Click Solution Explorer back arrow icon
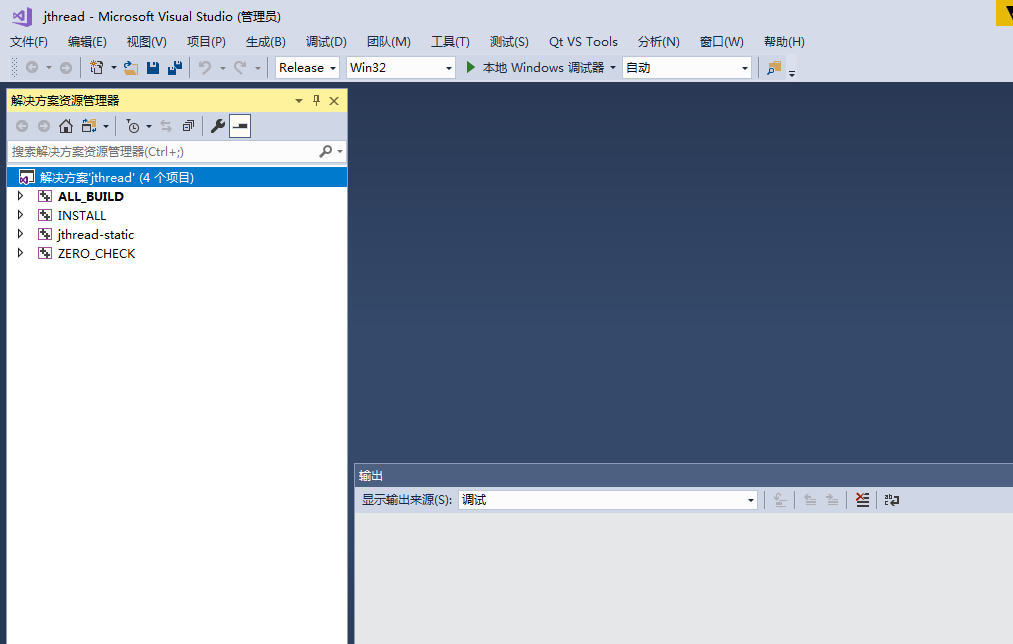The width and height of the screenshot is (1013, 644). pyautogui.click(x=22, y=126)
